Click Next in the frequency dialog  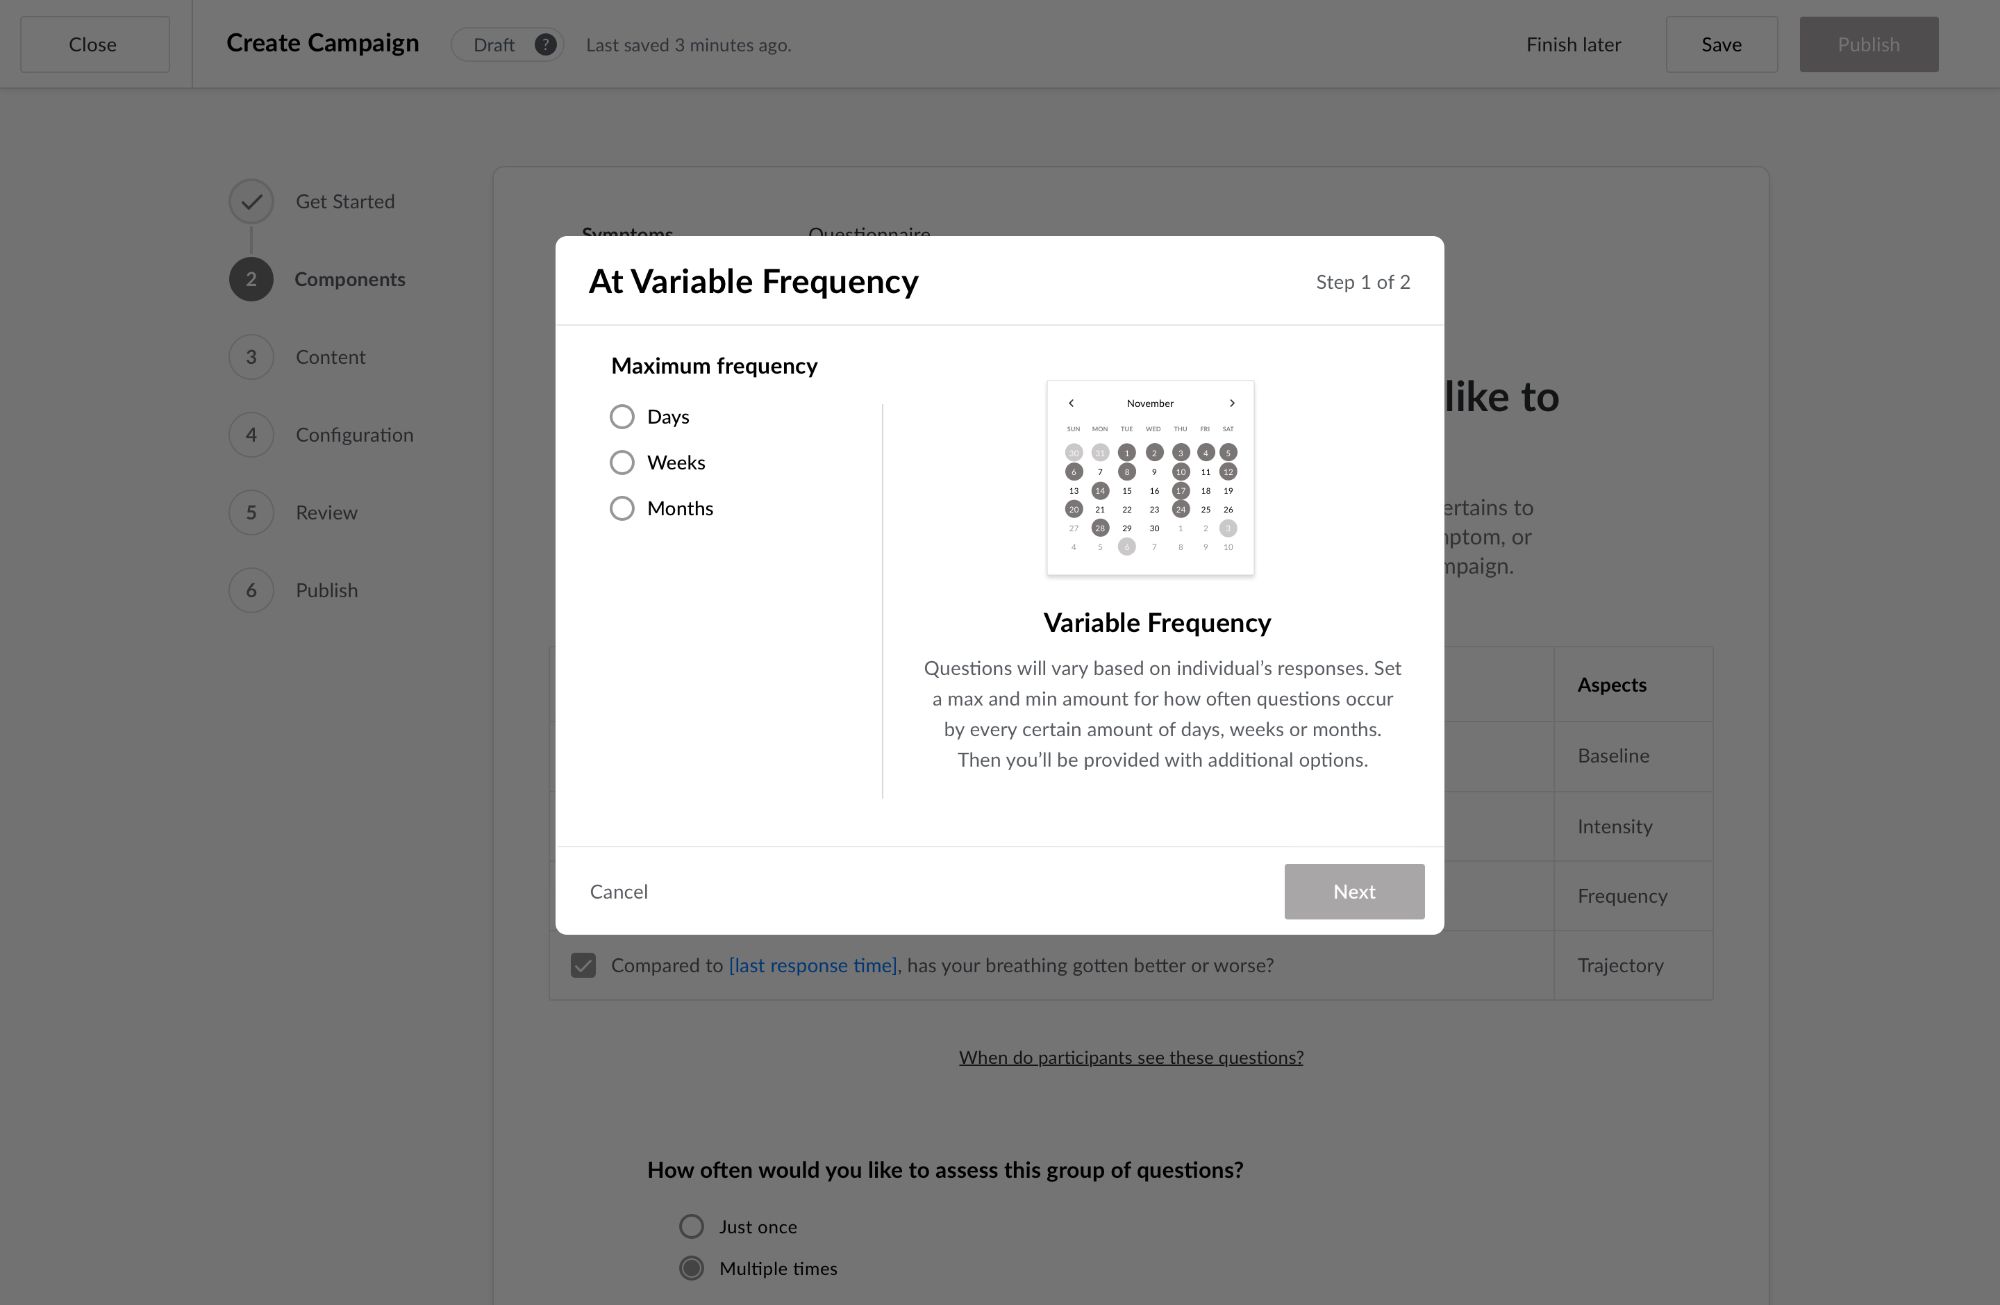coord(1354,892)
